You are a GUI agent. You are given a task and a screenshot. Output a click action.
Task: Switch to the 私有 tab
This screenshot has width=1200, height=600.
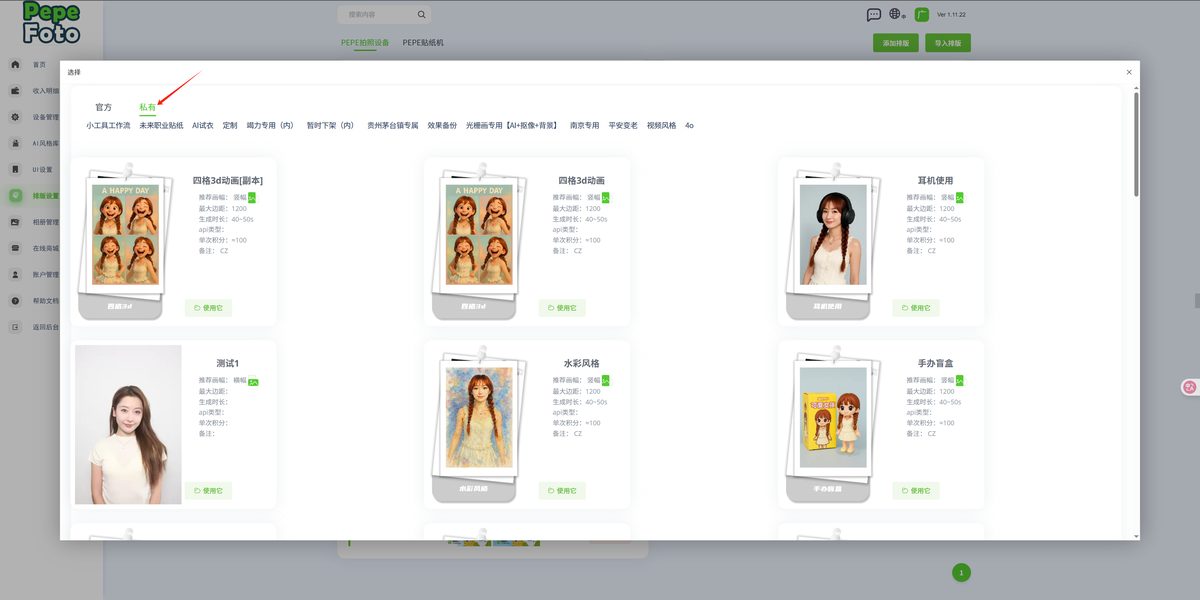[x=147, y=107]
